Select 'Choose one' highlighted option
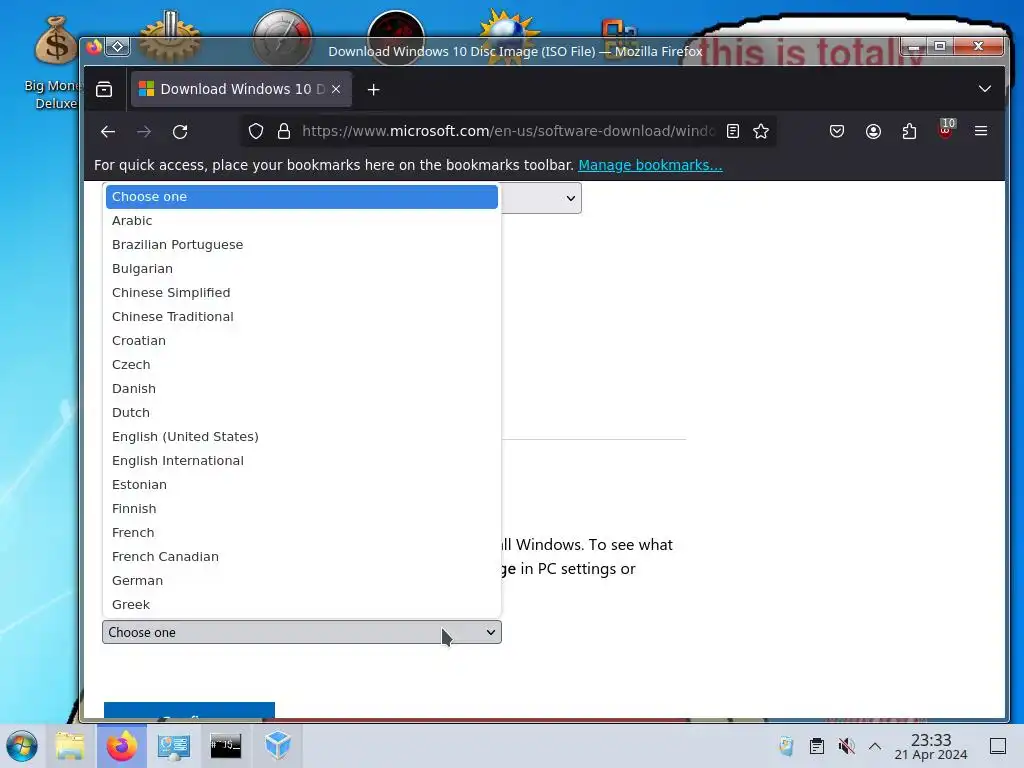The width and height of the screenshot is (1024, 768). point(302,197)
